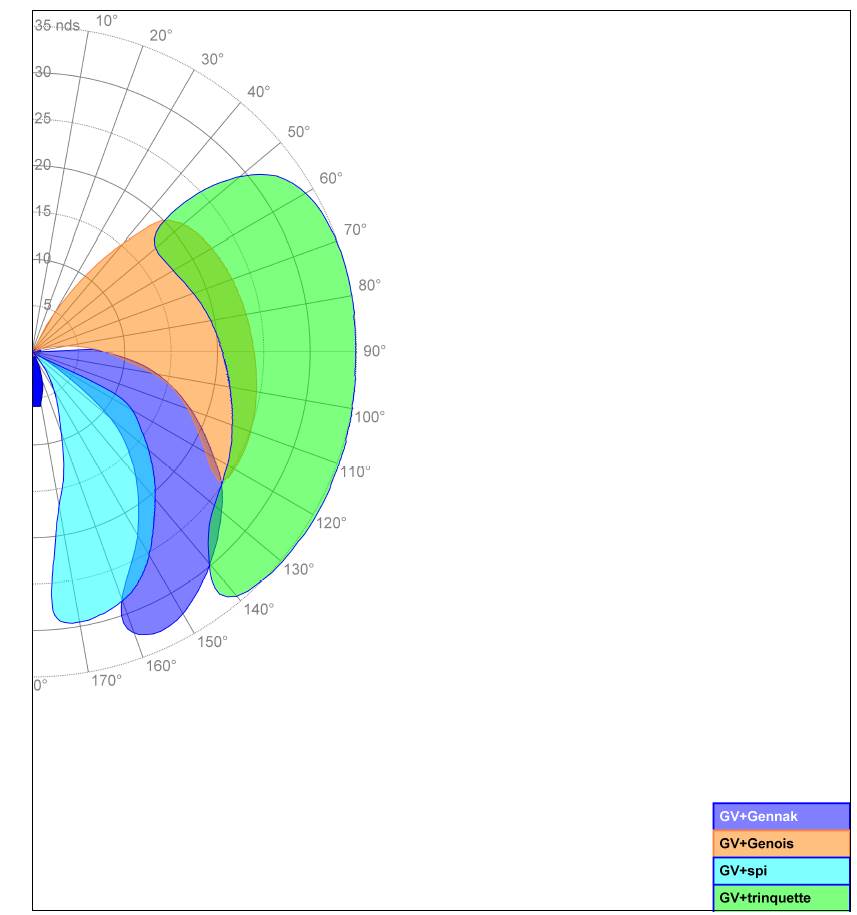Select the 120° angle label
857x915 pixels.
331,523
